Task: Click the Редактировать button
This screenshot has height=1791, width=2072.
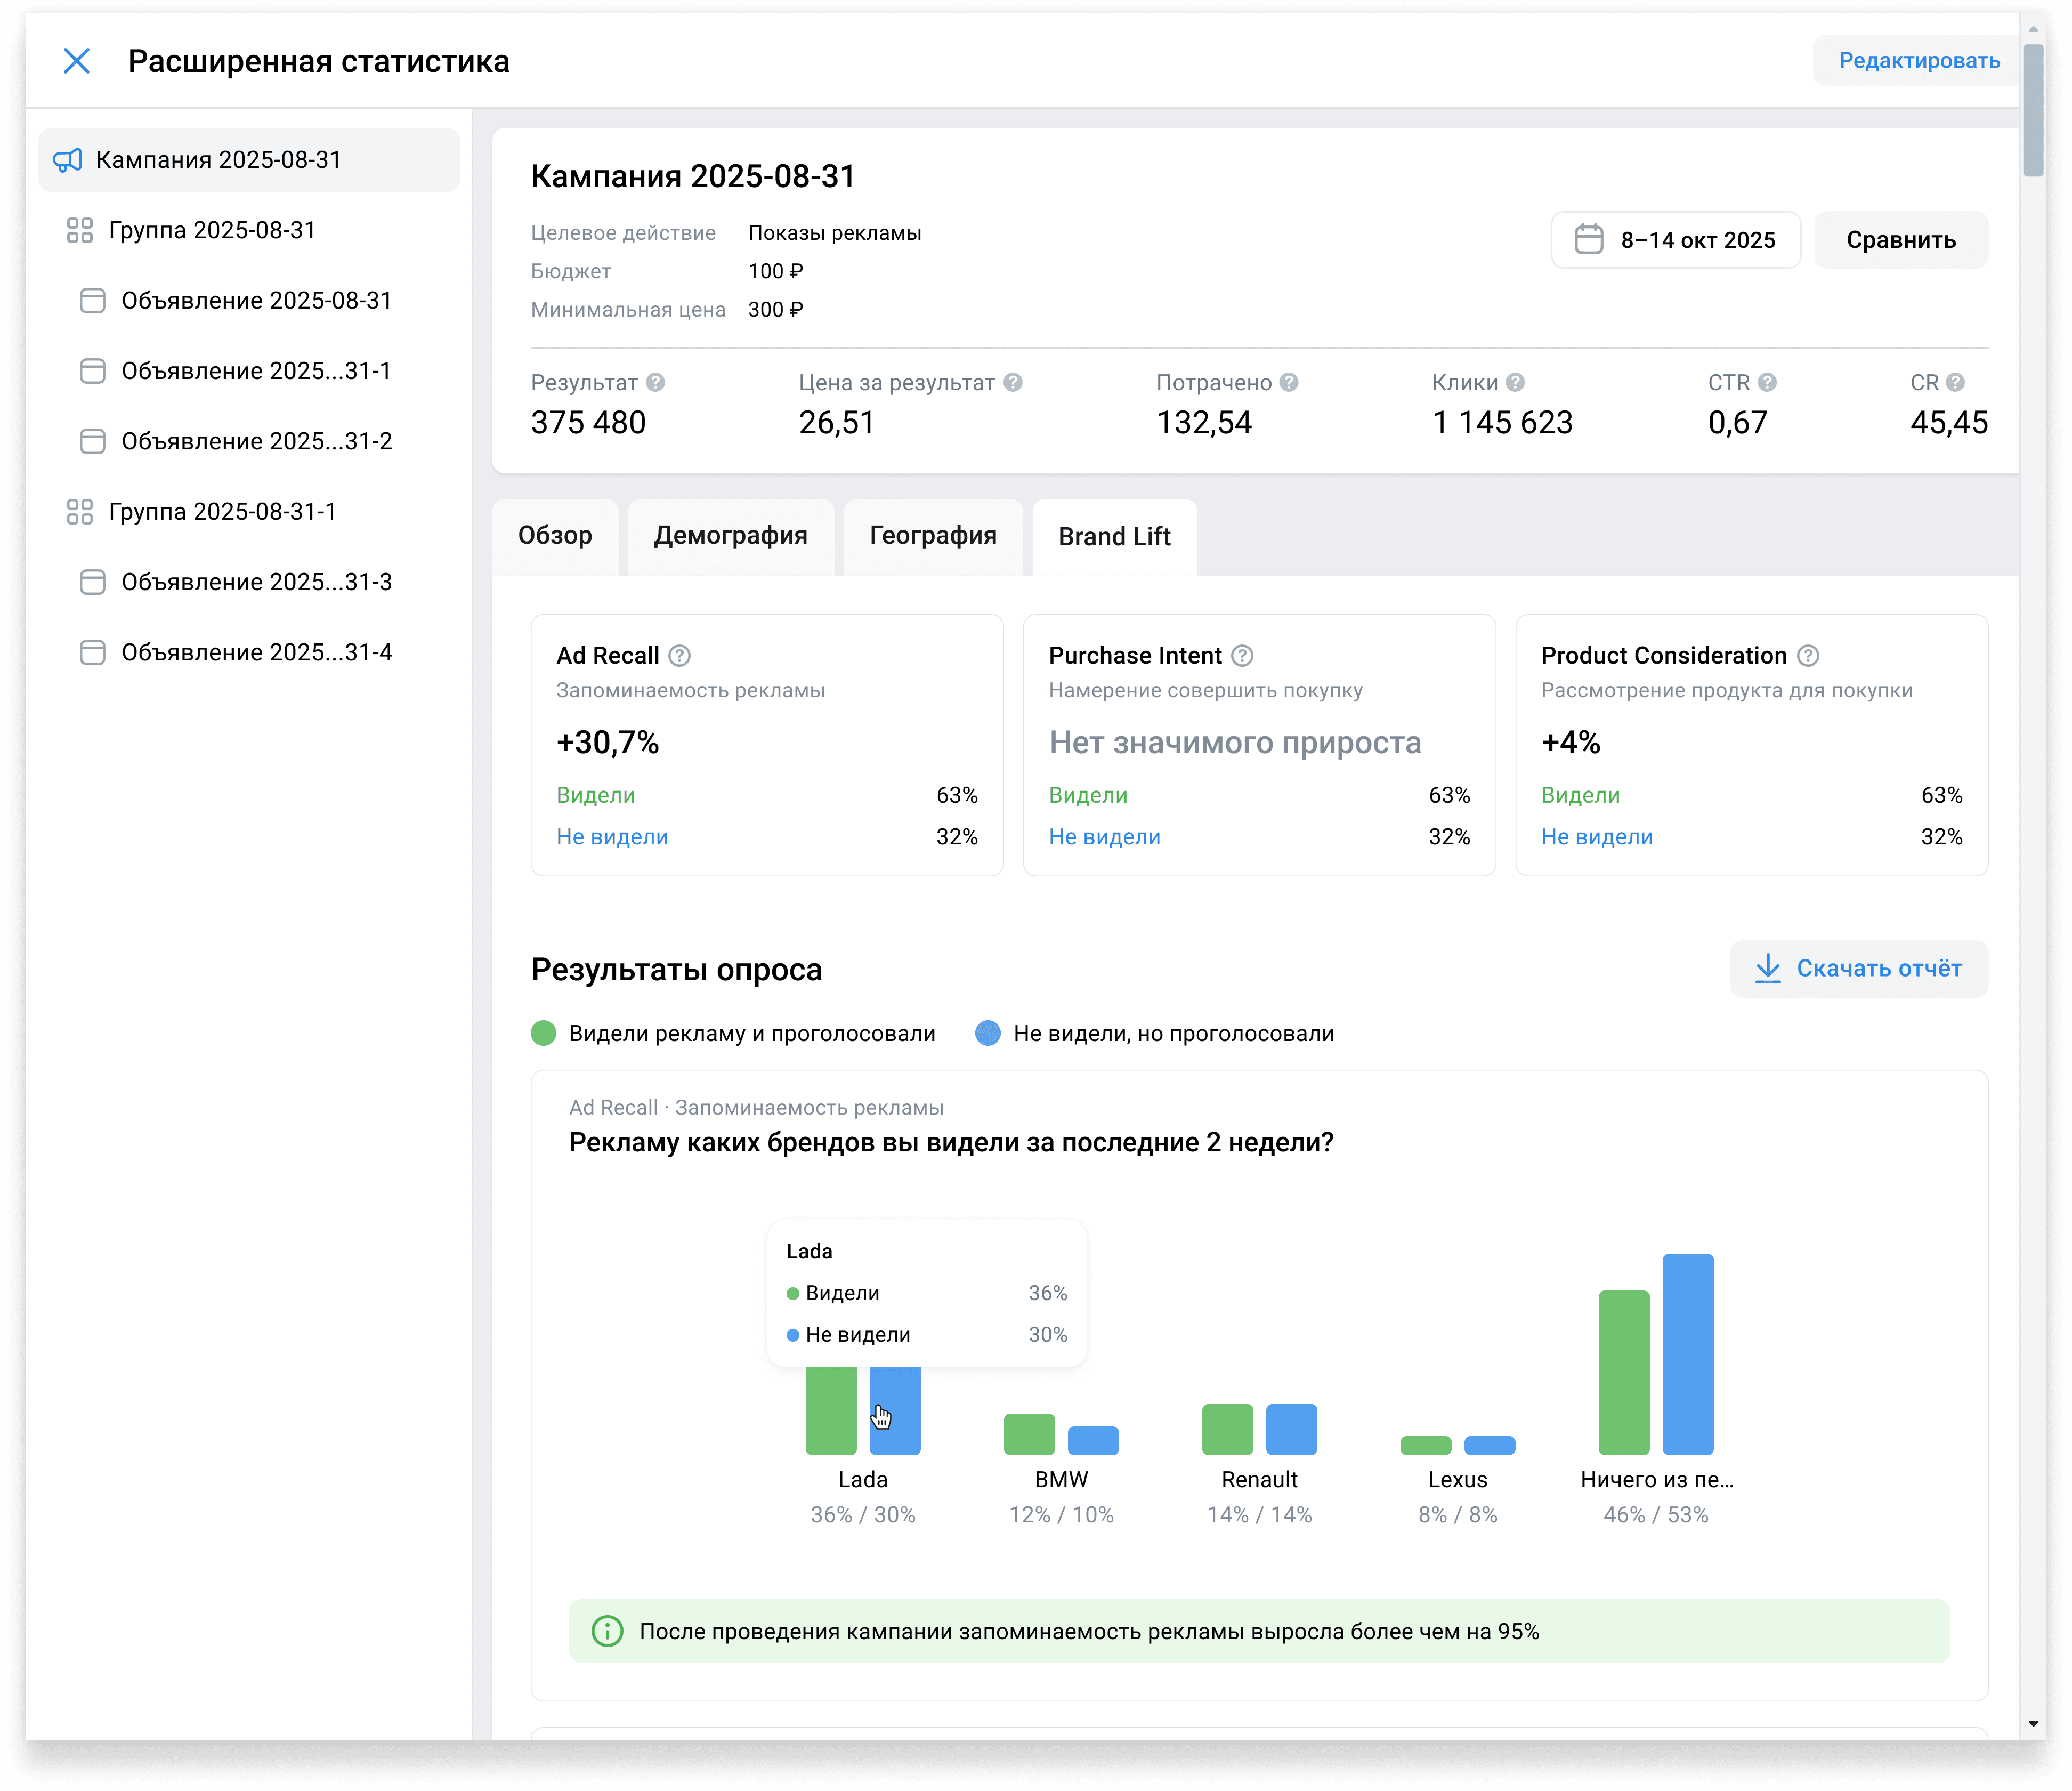Action: click(1918, 61)
